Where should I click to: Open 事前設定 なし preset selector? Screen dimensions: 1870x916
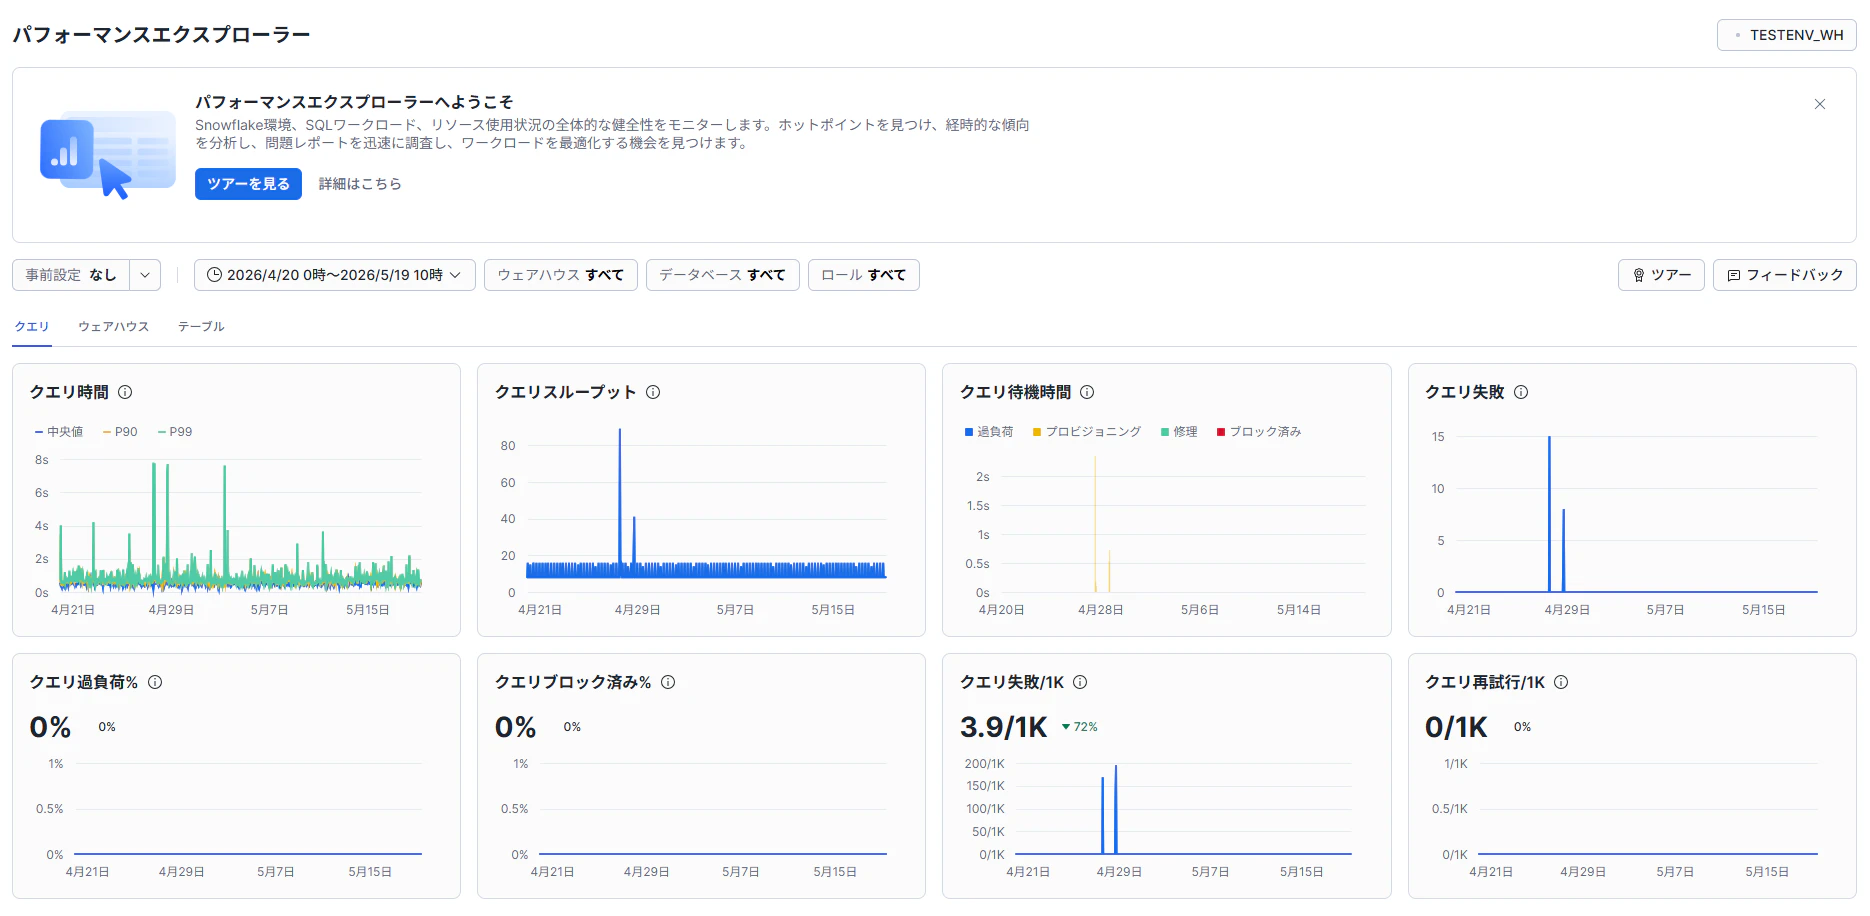click(x=71, y=275)
